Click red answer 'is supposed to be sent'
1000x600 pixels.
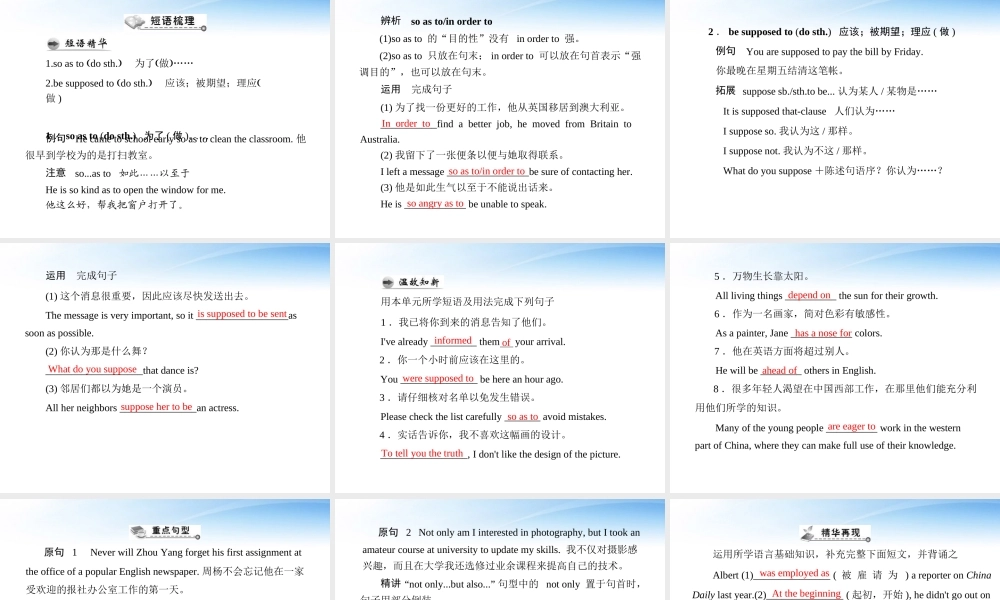click(x=242, y=314)
